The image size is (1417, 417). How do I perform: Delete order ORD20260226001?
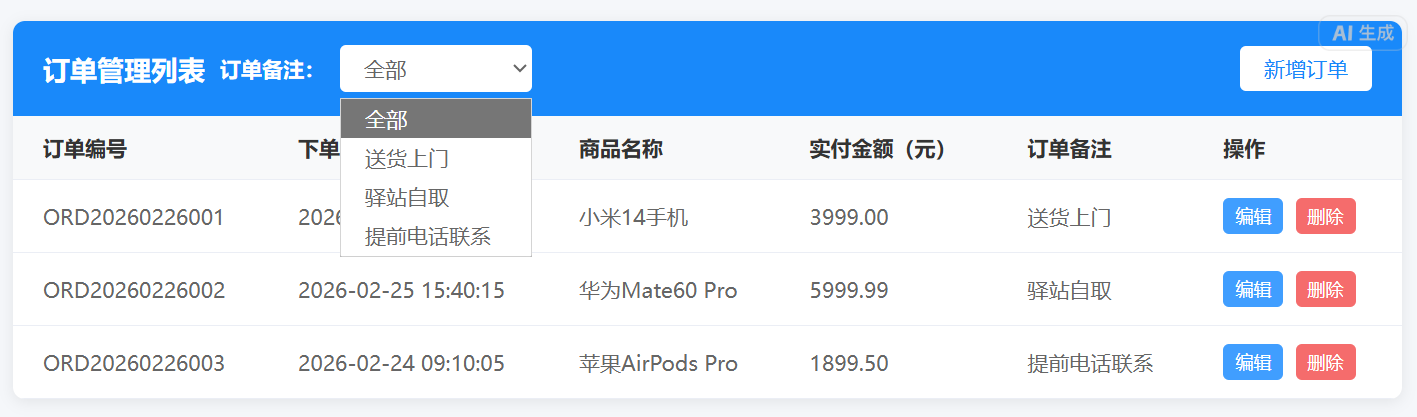tap(1325, 216)
